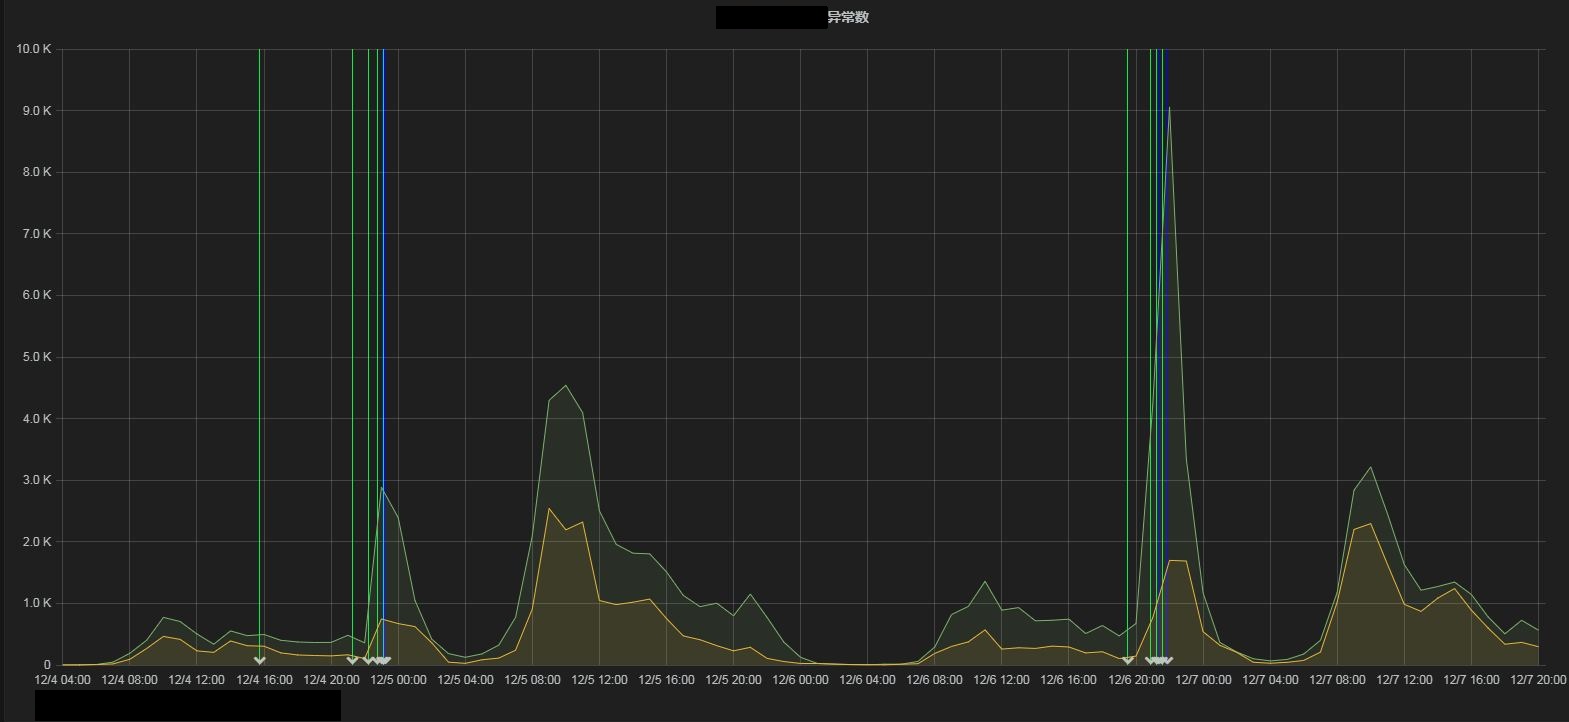Click the 12/7 08:00 time label

point(1337,680)
